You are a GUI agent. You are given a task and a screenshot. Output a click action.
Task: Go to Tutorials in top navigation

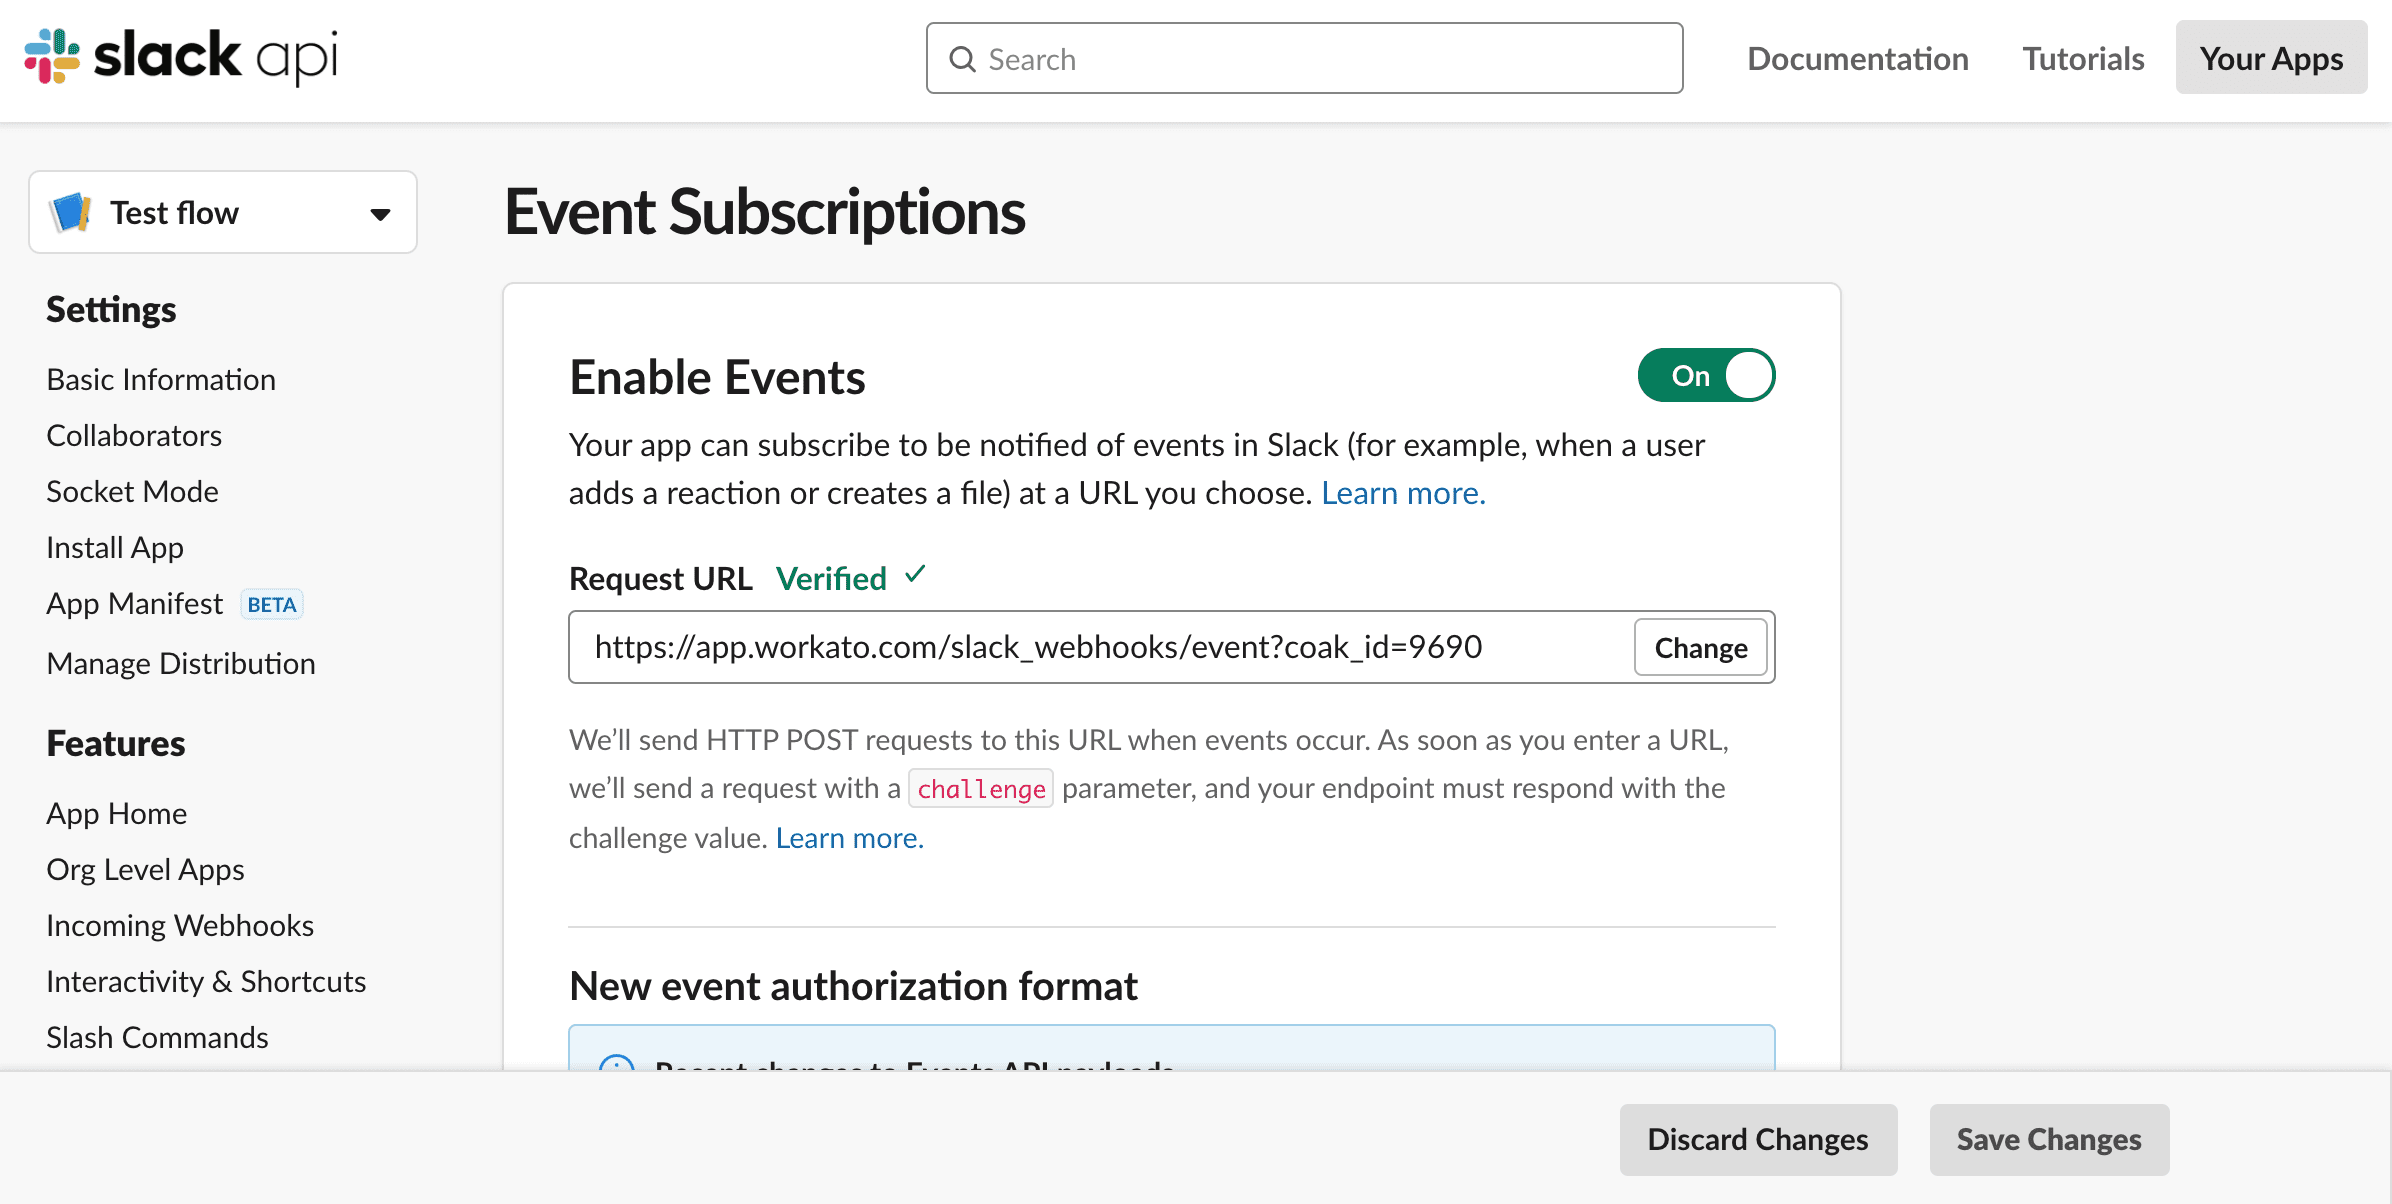click(x=2083, y=59)
